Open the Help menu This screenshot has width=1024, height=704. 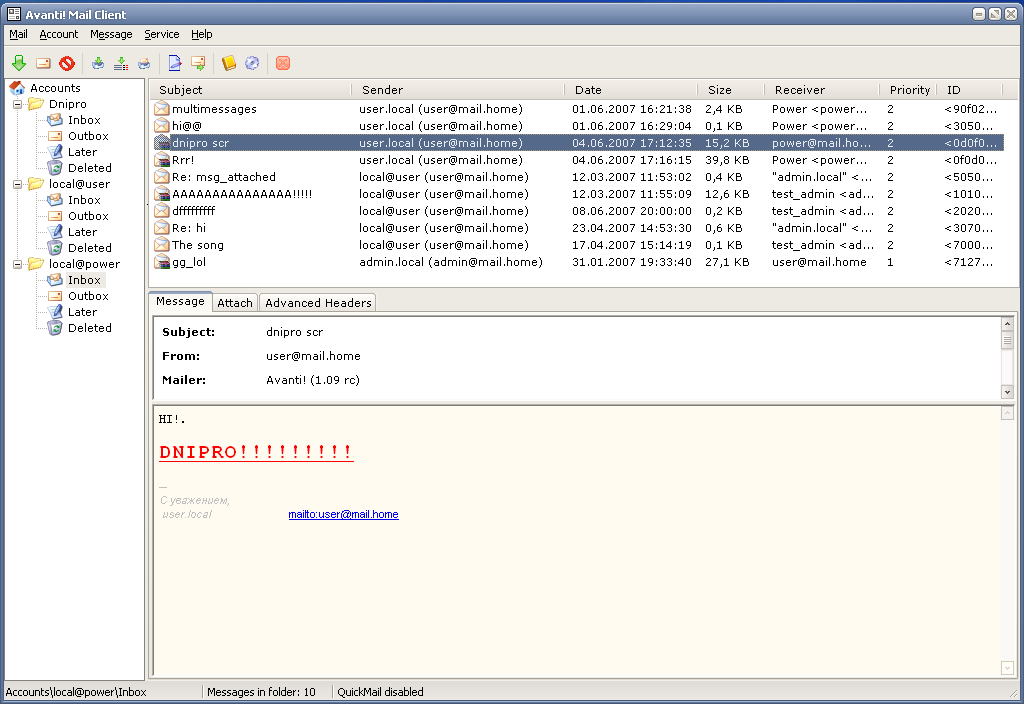click(201, 34)
